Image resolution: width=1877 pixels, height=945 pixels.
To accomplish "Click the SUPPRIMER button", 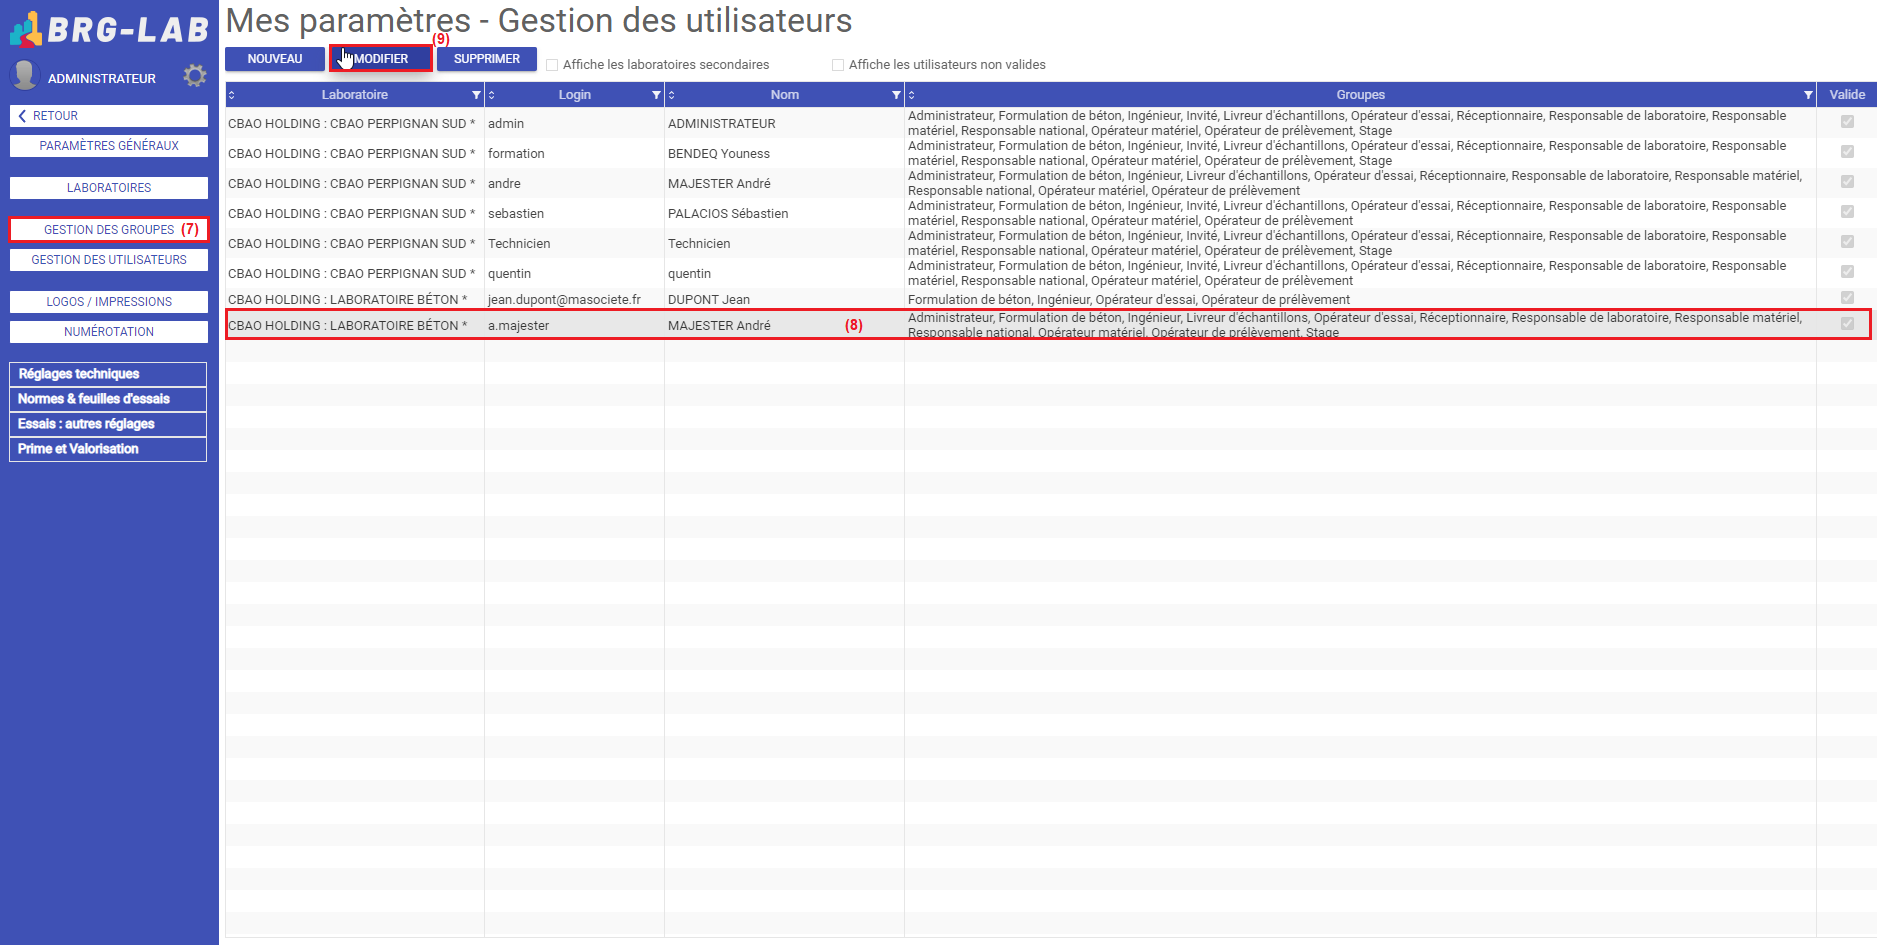I will point(487,59).
